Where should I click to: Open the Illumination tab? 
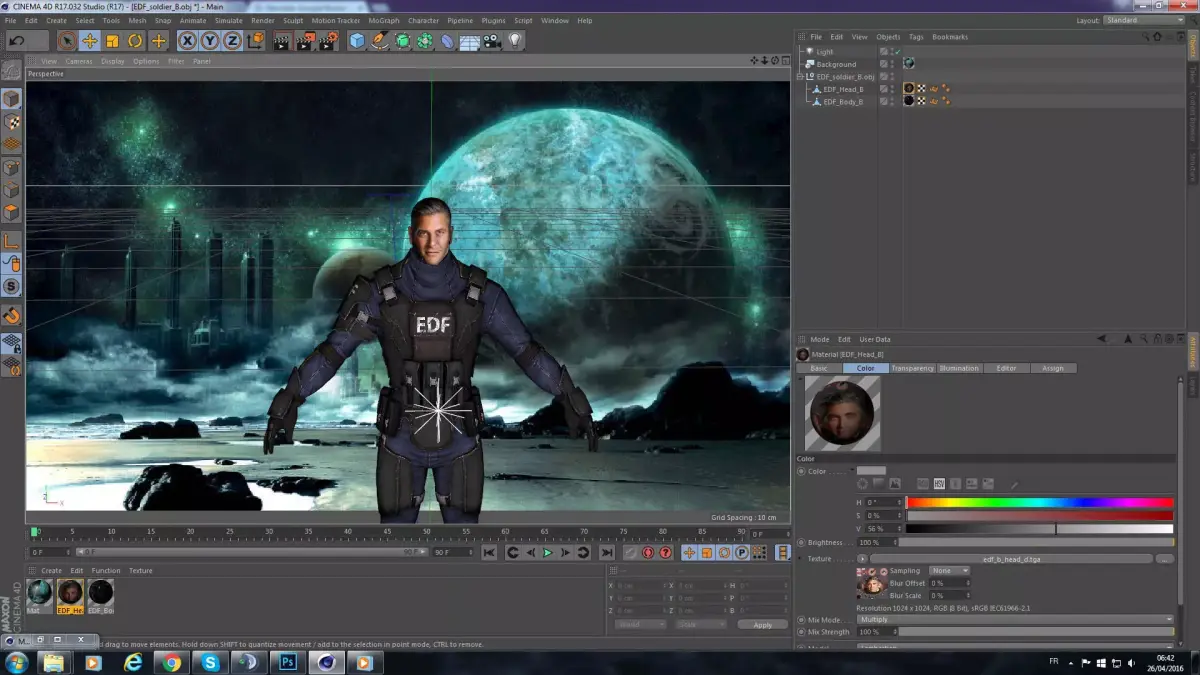click(x=959, y=368)
